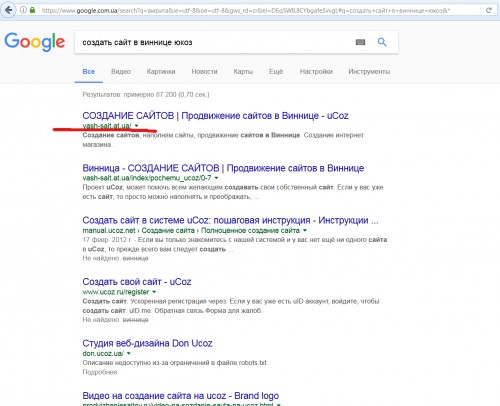The height and width of the screenshot is (406, 500).
Task: Open Создать сайт в системе uCoz result
Action: 230,220
